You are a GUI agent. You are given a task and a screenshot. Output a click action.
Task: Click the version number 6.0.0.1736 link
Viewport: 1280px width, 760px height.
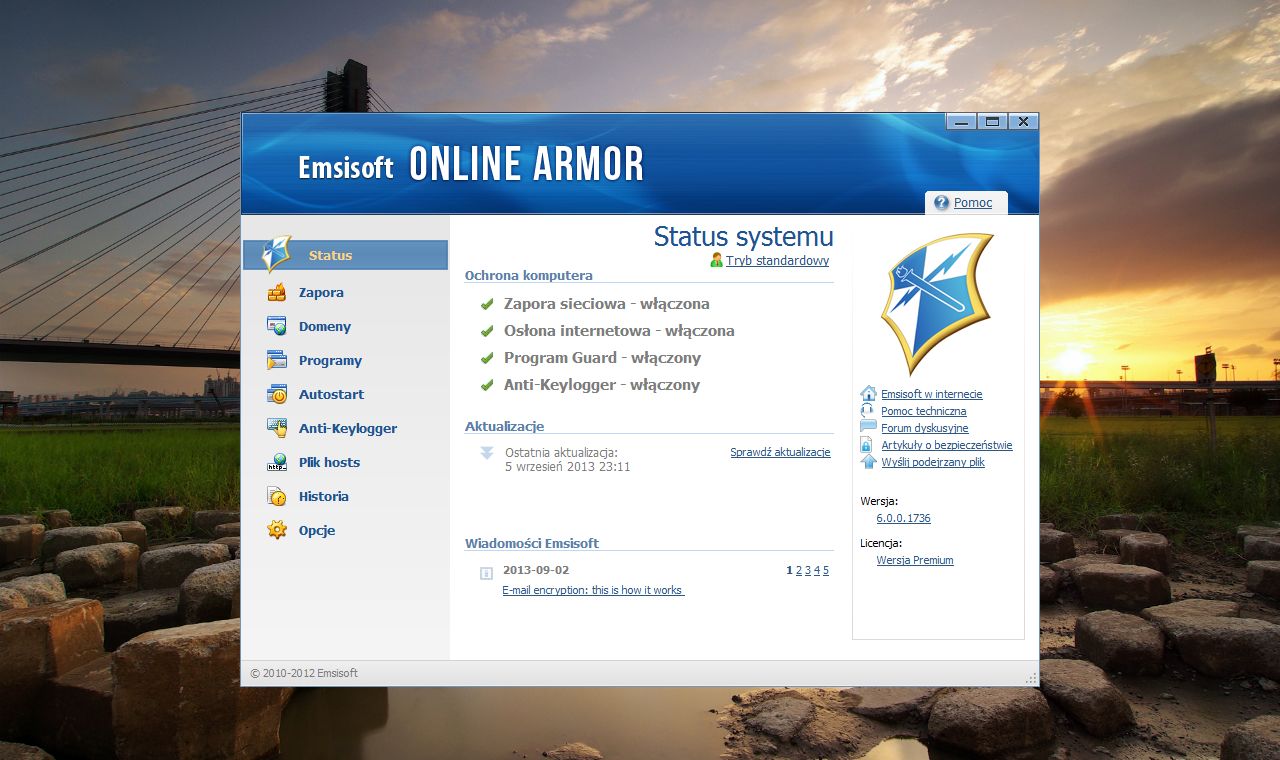pos(904,518)
